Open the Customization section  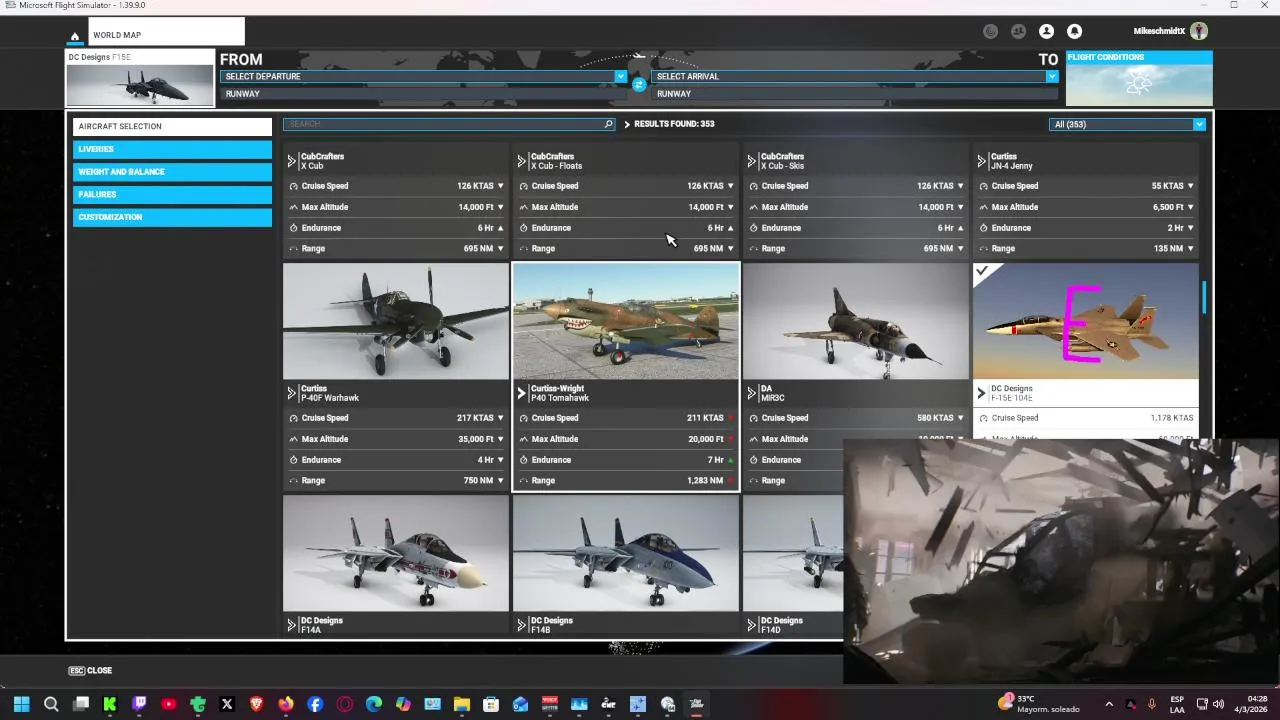click(x=172, y=217)
